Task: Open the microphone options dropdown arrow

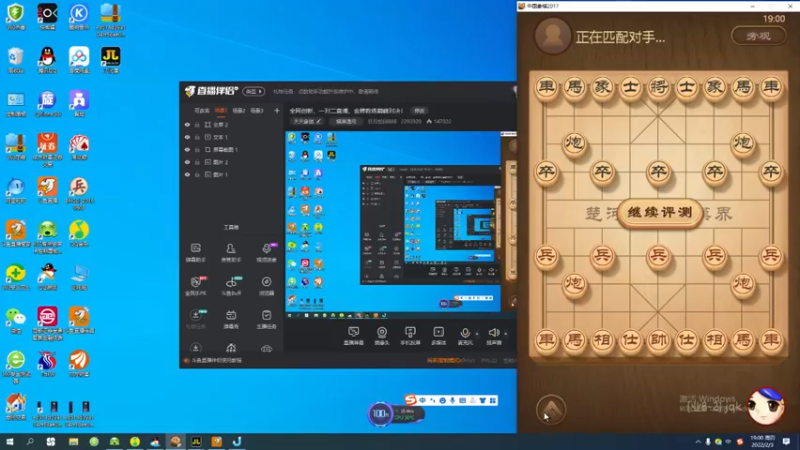Action: [x=477, y=334]
